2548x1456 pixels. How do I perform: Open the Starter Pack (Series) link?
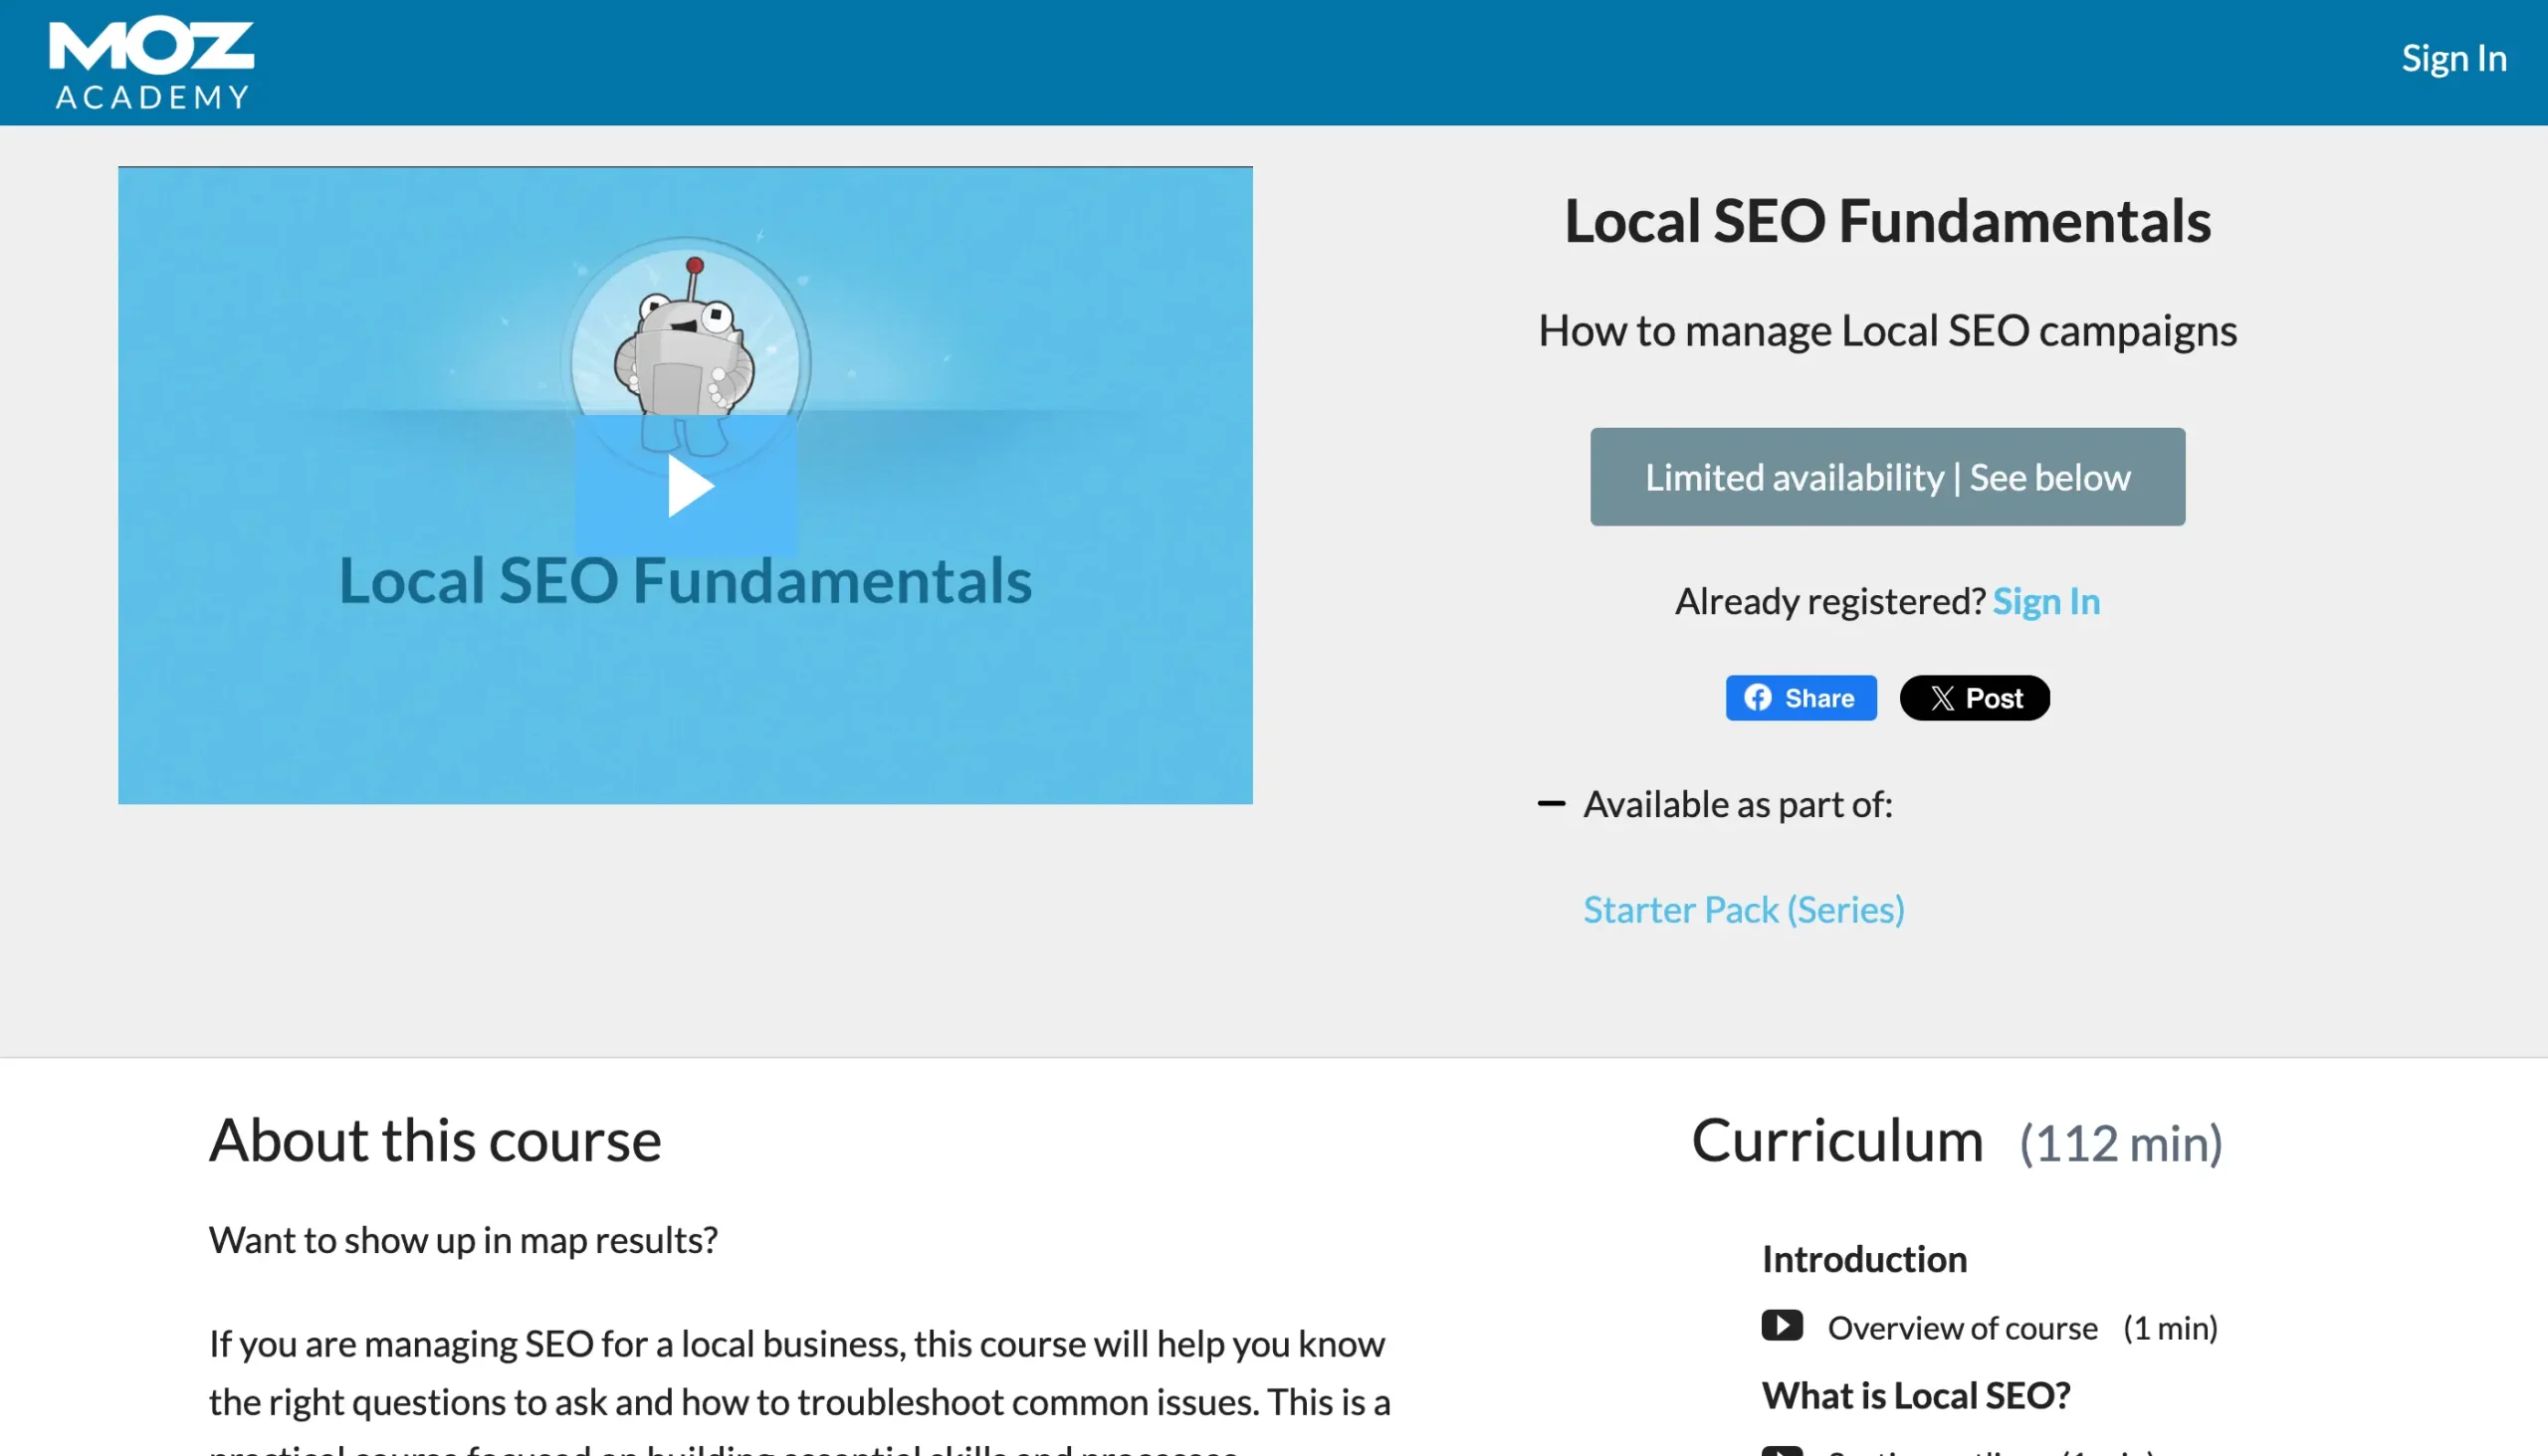click(1743, 910)
